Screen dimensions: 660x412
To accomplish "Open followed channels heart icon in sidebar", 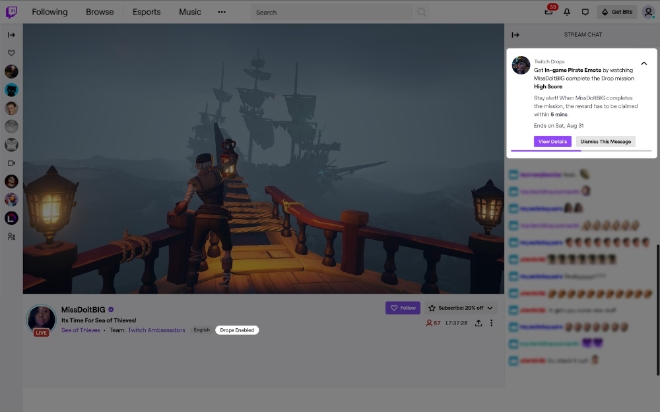I will 11,53.
